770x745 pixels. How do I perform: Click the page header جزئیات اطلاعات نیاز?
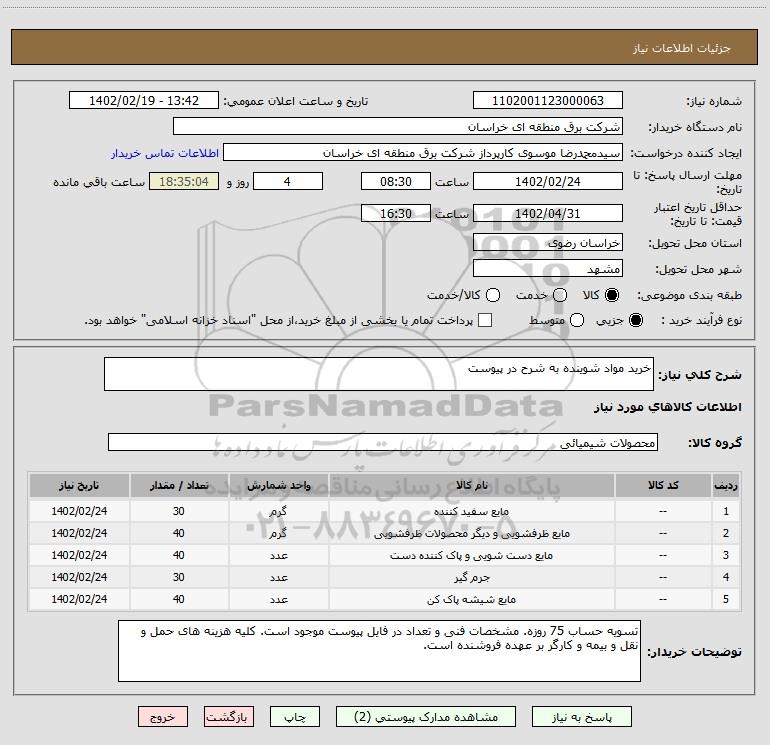click(681, 48)
